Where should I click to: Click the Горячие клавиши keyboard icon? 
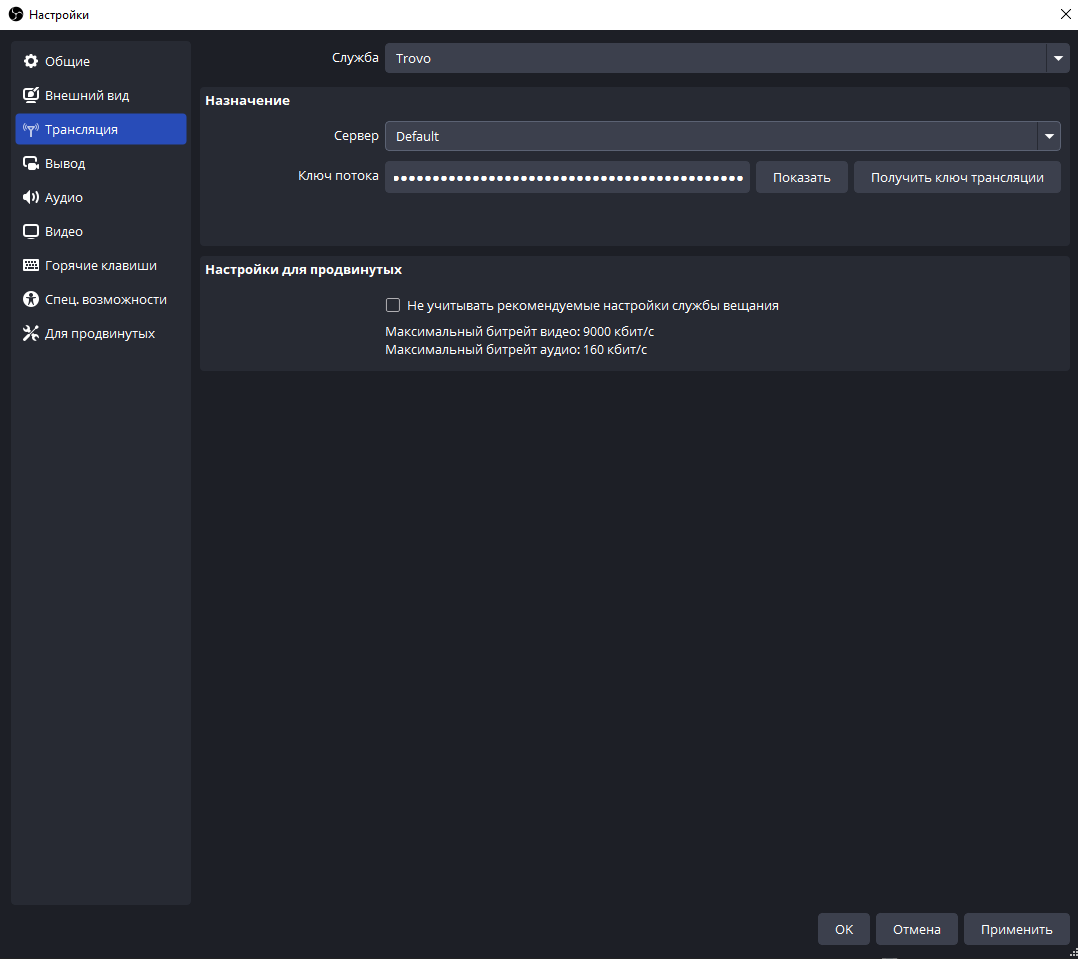(x=30, y=266)
